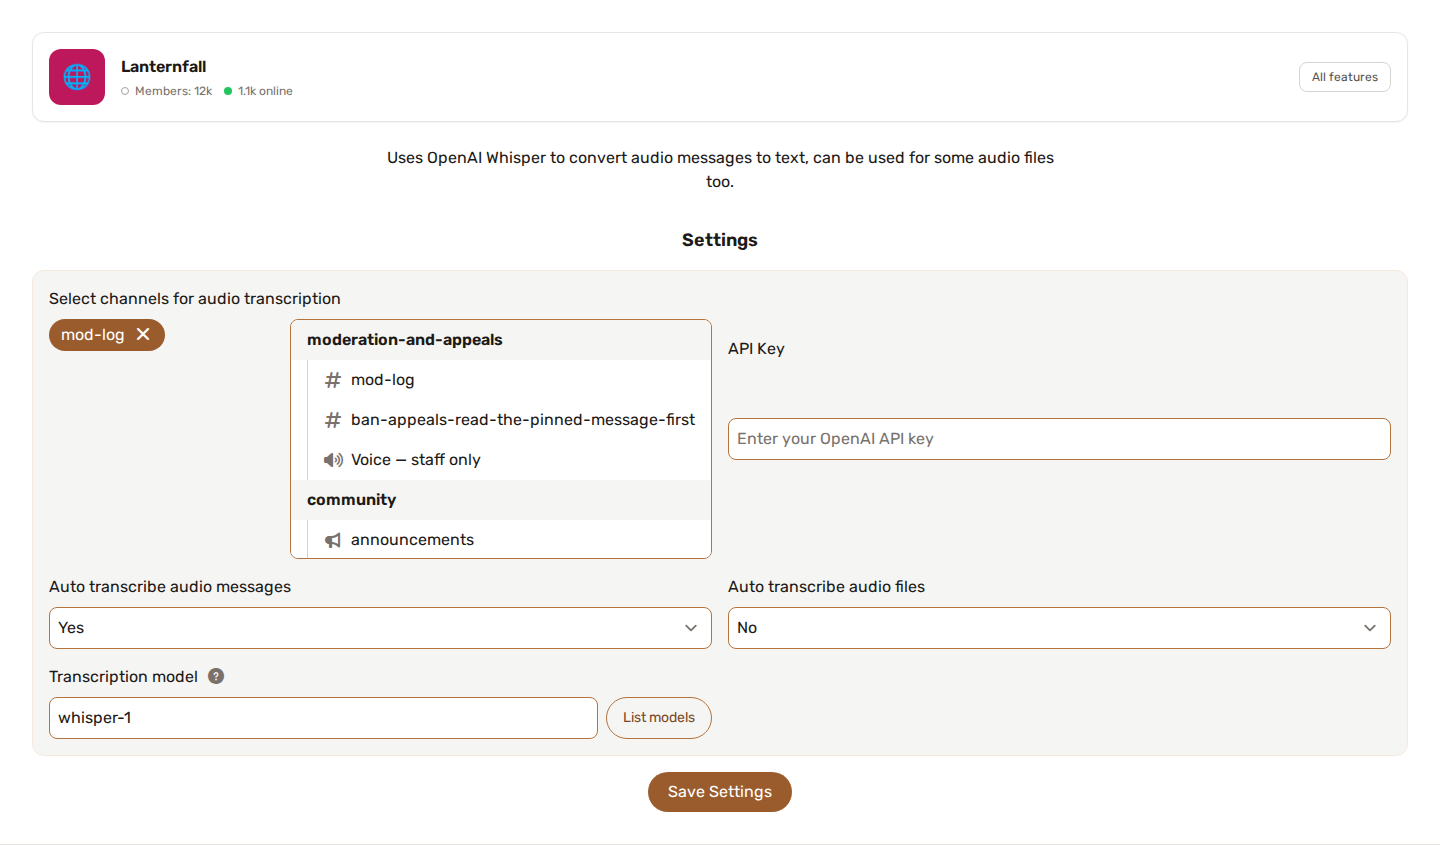Click the Select channels for audio transcription label
This screenshot has width=1440, height=845.
(x=195, y=299)
